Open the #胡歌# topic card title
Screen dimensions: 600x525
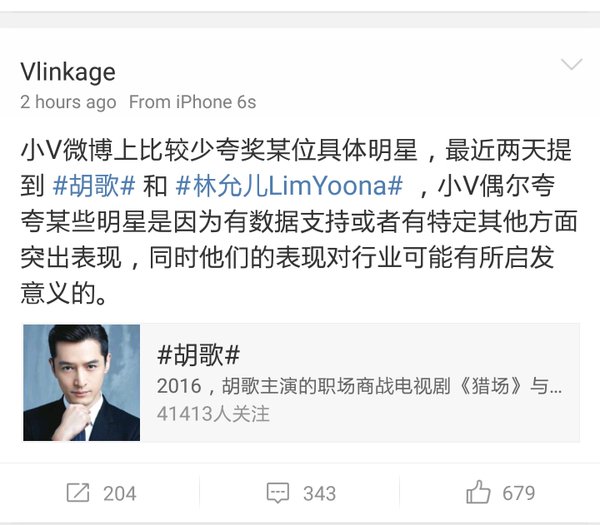tap(198, 354)
